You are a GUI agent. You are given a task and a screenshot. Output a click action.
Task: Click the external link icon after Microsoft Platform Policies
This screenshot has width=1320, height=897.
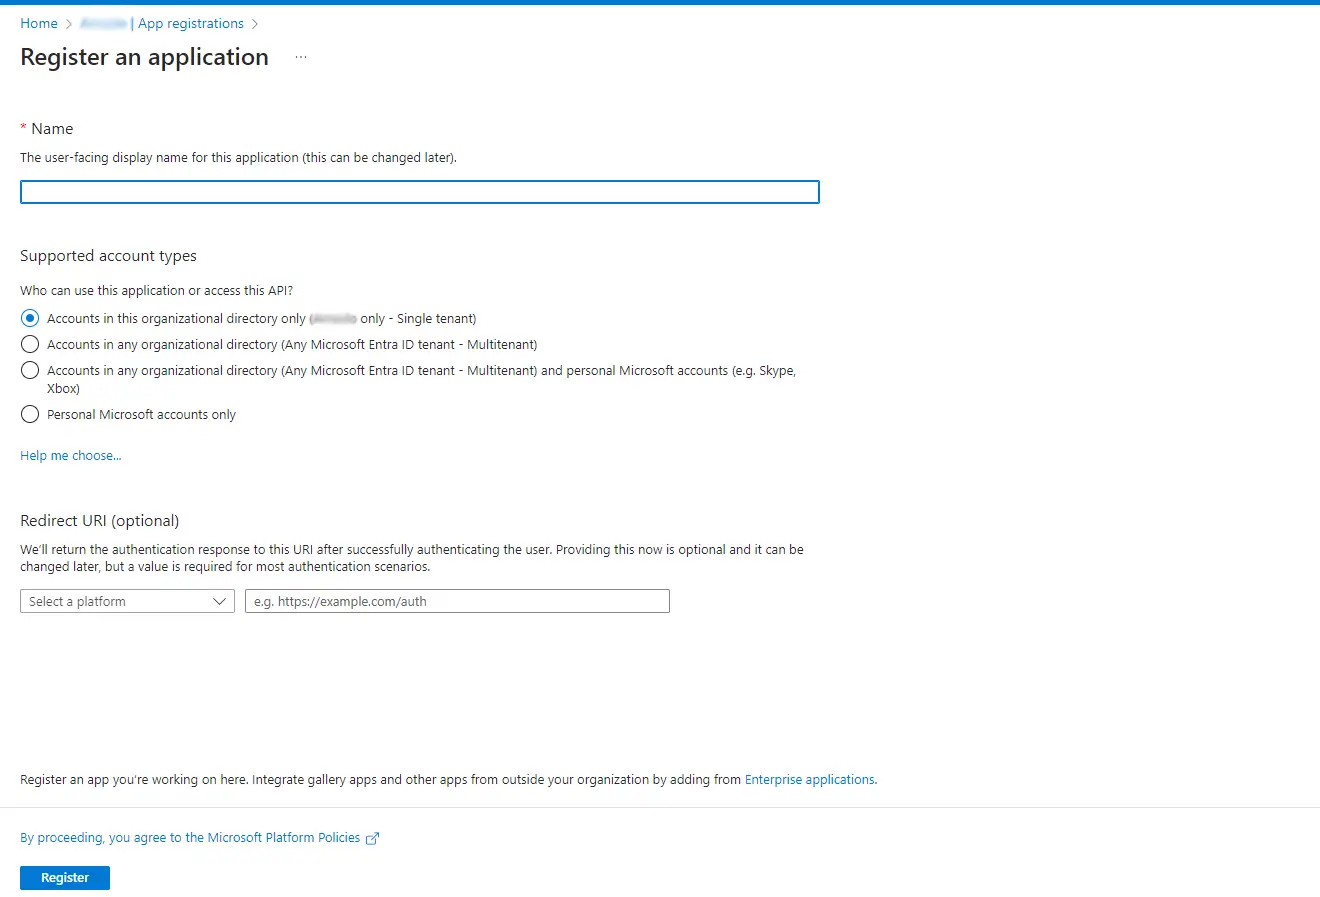372,838
